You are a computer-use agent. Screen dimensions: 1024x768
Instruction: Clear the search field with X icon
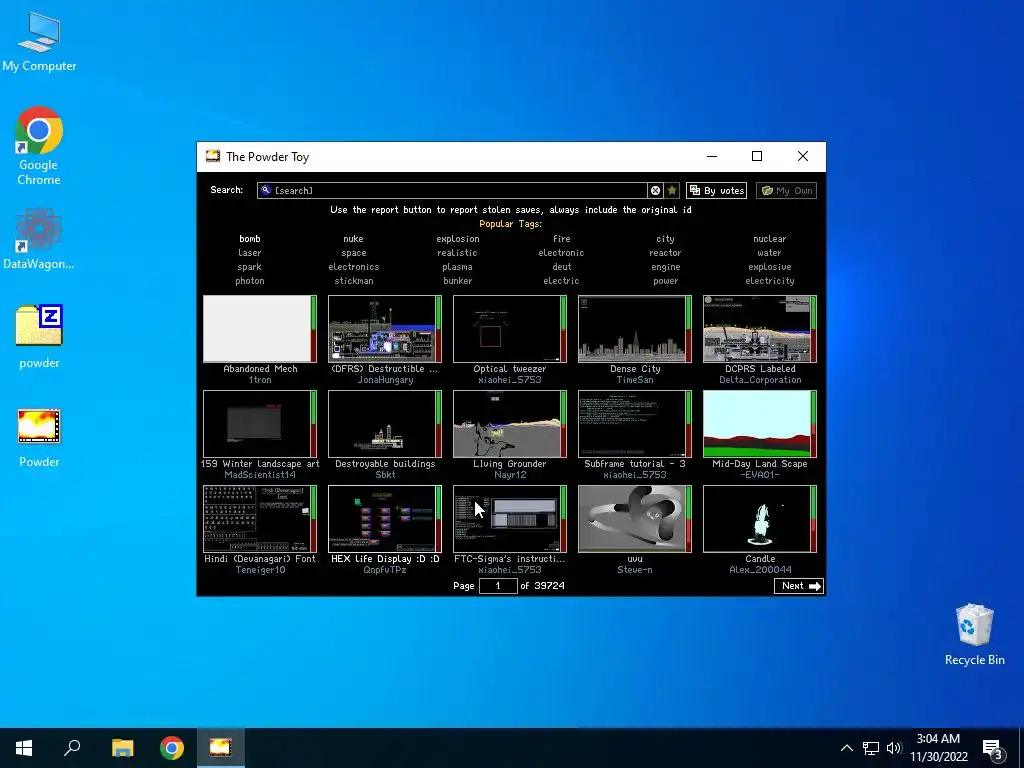coord(655,190)
